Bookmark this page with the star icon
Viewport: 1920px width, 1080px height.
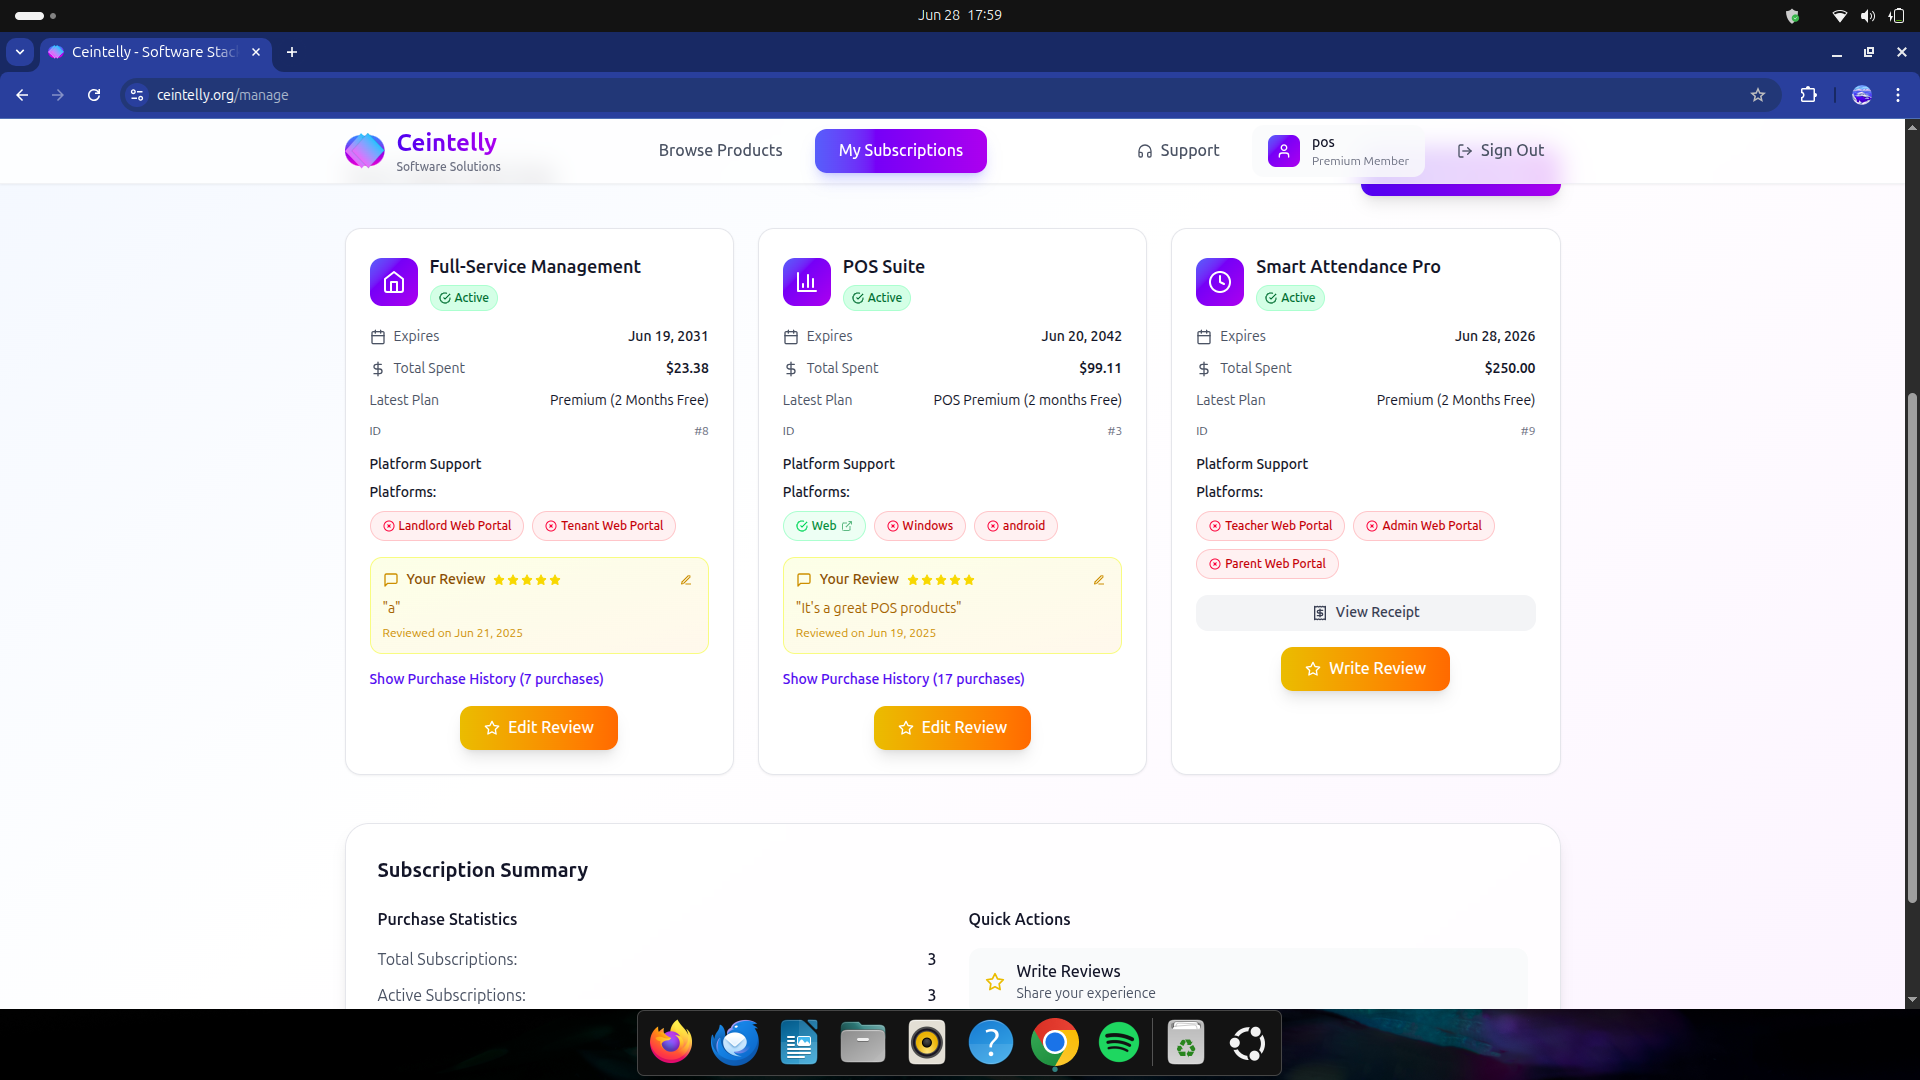click(1758, 95)
